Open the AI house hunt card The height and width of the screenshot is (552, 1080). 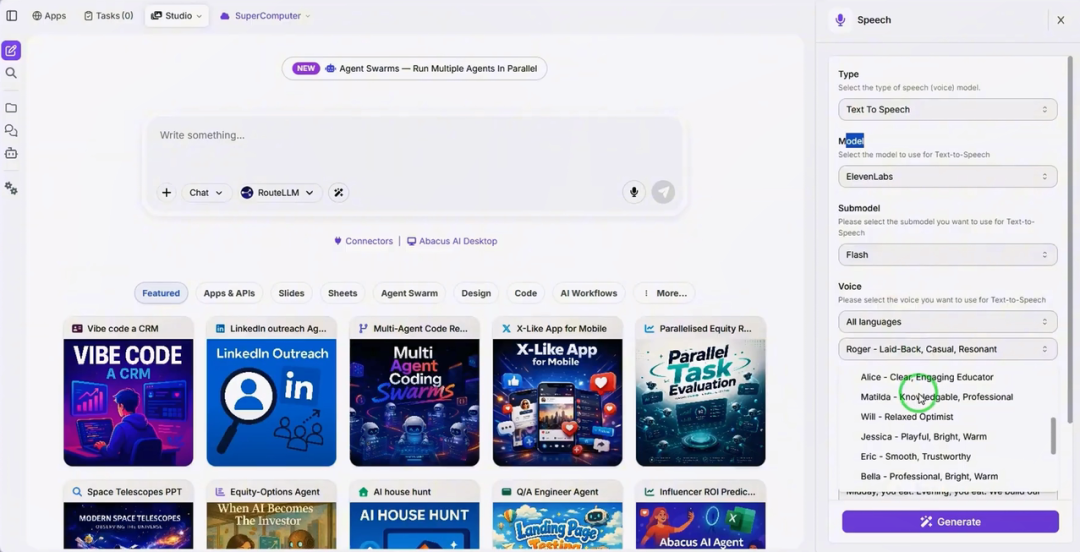(x=415, y=515)
